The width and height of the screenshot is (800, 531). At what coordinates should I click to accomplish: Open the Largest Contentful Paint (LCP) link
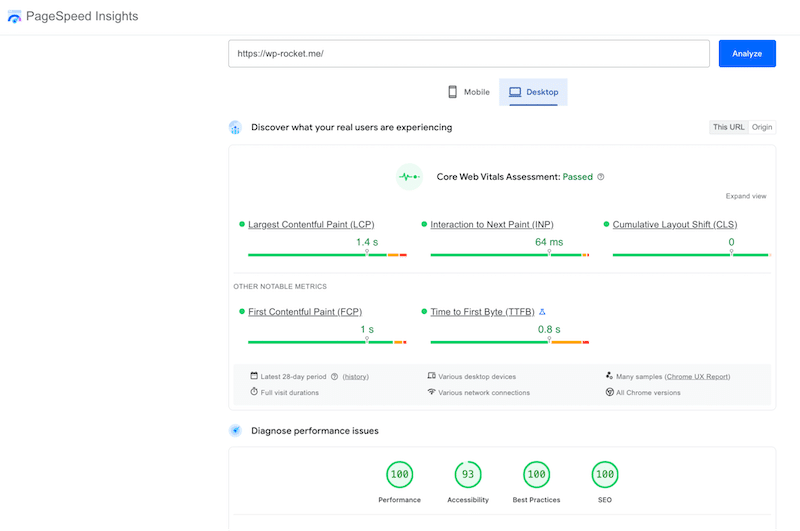click(x=325, y=225)
